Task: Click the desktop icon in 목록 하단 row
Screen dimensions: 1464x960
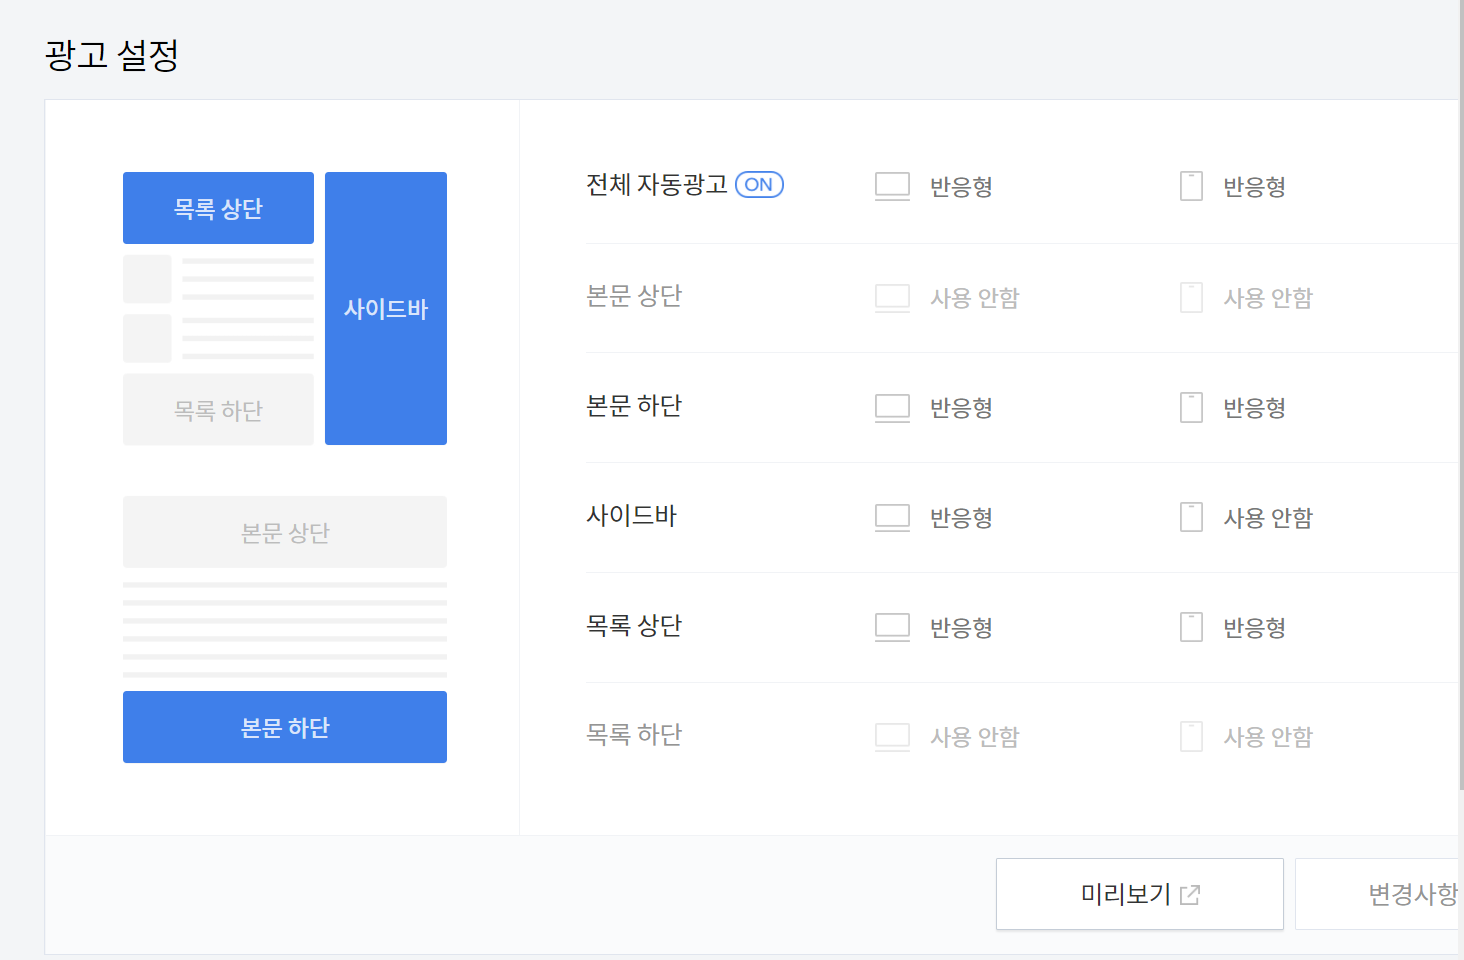Action: coord(892,737)
